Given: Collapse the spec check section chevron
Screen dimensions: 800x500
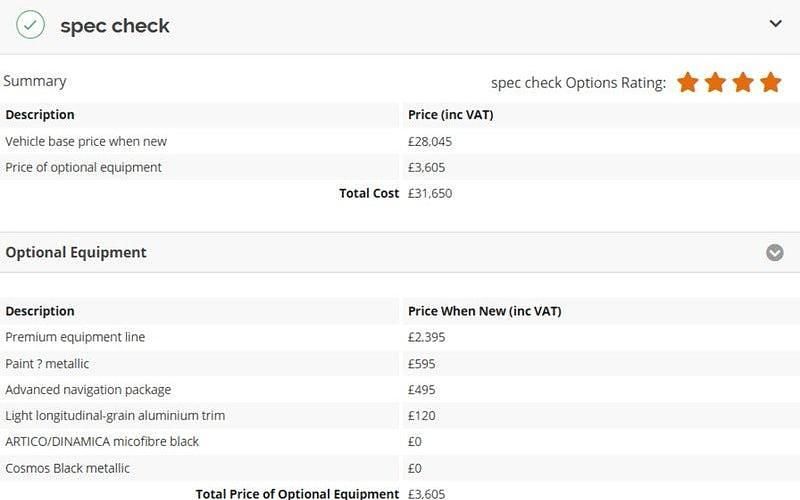Looking at the screenshot, I should click(775, 24).
